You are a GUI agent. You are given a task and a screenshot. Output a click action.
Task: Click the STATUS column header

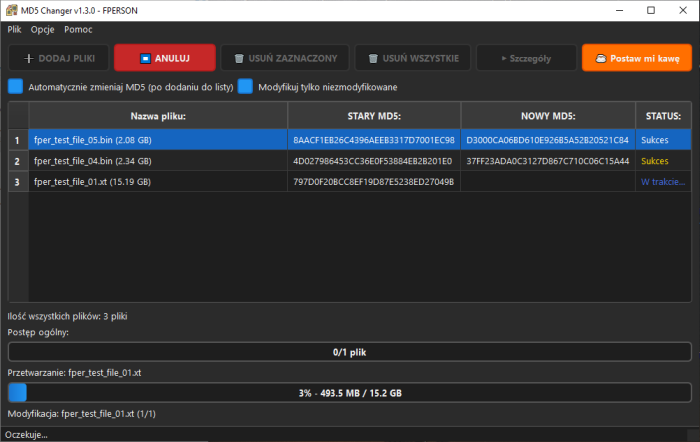pos(662,116)
